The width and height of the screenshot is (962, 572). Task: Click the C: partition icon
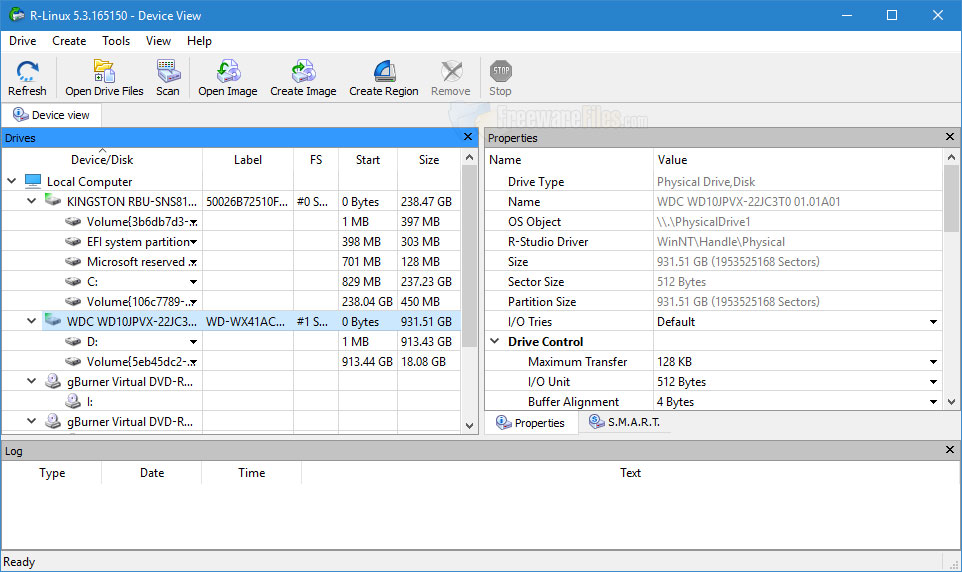[73, 282]
